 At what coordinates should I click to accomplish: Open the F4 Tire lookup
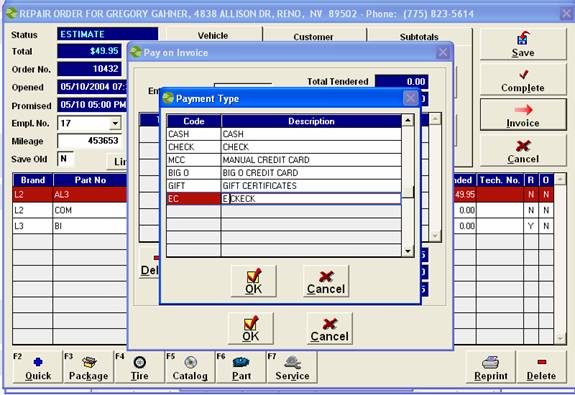pyautogui.click(x=139, y=367)
